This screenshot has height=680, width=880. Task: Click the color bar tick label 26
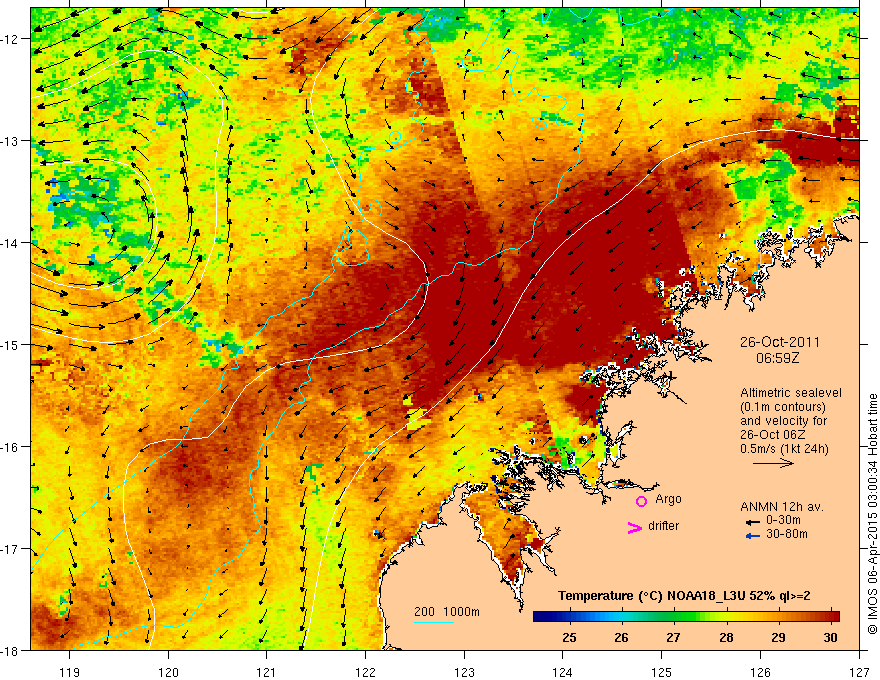[621, 638]
